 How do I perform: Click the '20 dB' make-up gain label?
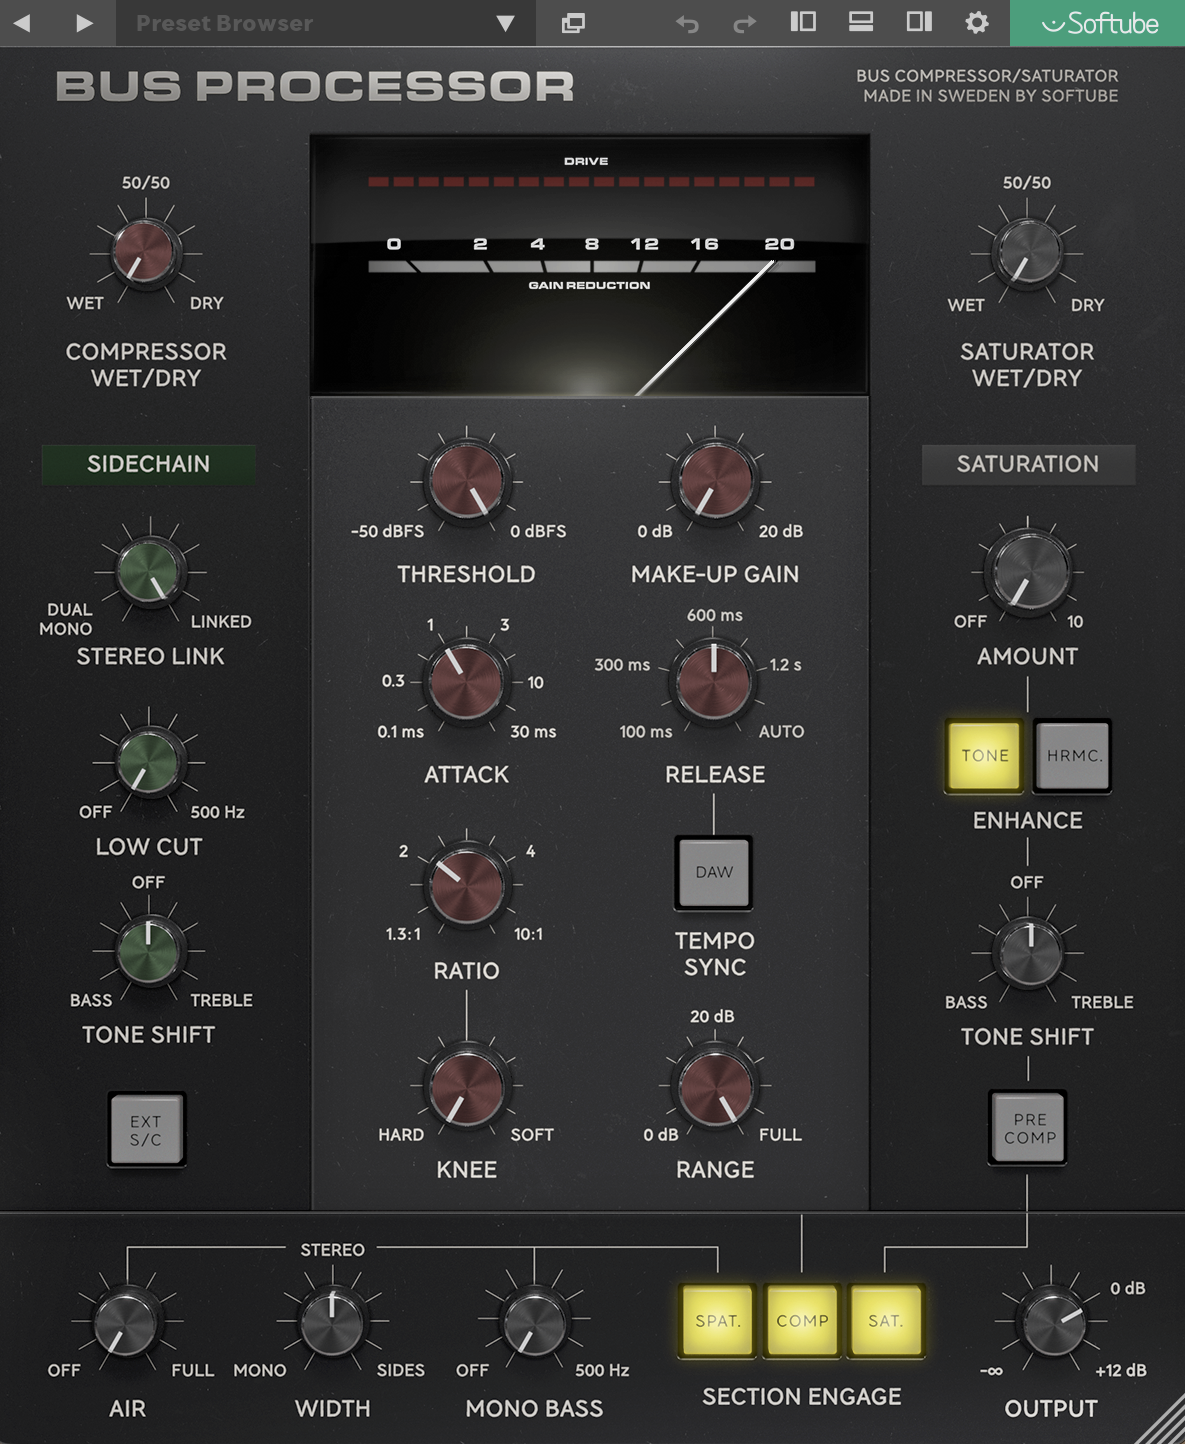tap(781, 531)
